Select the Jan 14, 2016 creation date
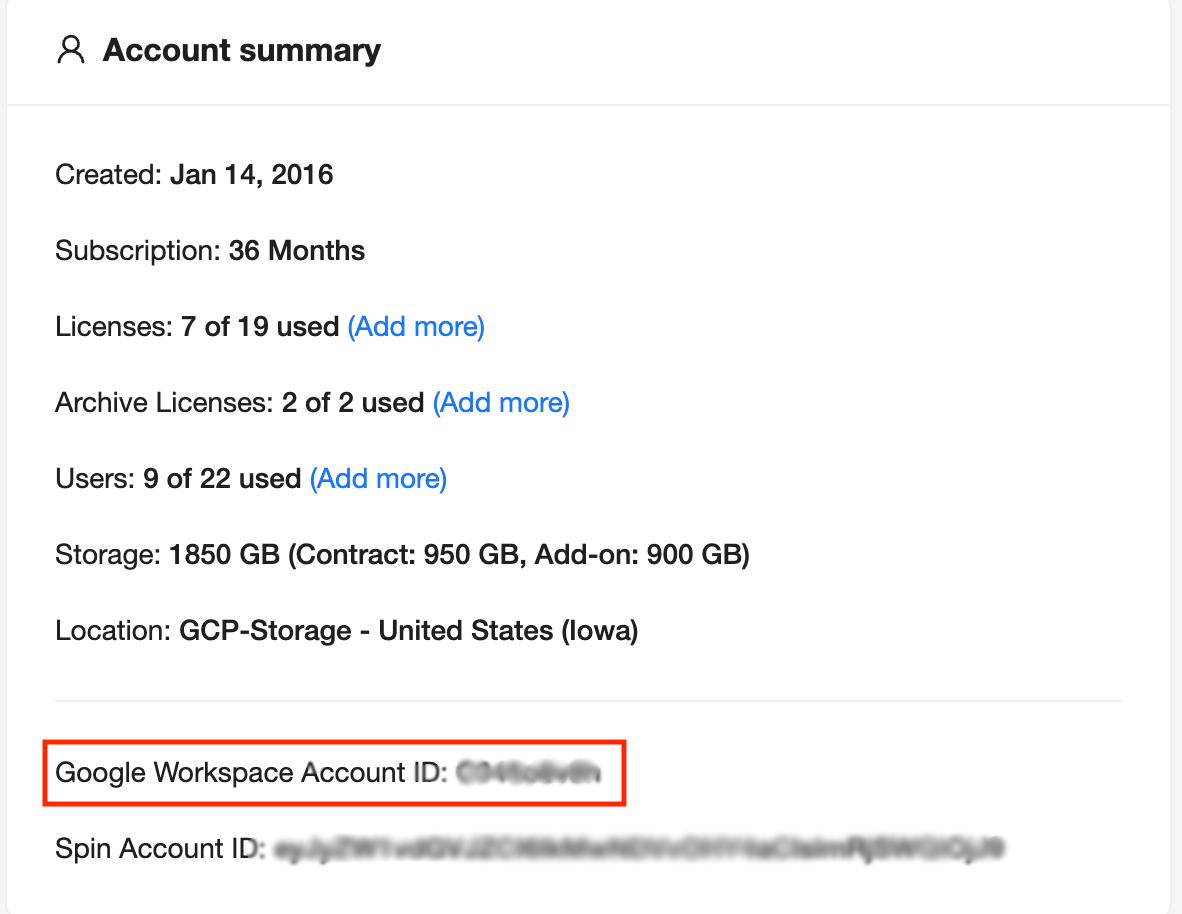1182x914 pixels. [x=251, y=175]
